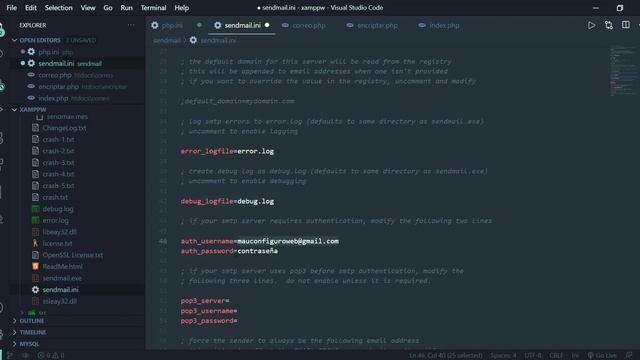This screenshot has width=640, height=360.
Task: Click the UTF-8 encoding status item
Action: [x=533, y=356]
